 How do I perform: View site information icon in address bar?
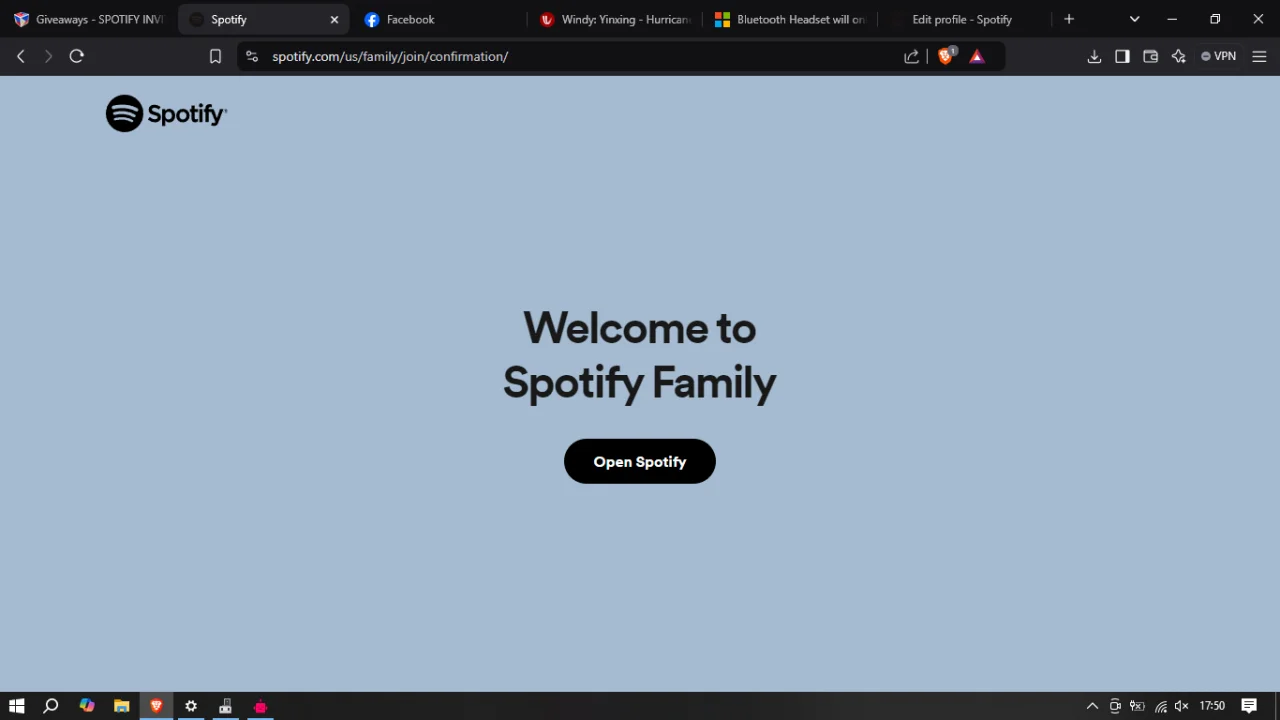(x=252, y=57)
